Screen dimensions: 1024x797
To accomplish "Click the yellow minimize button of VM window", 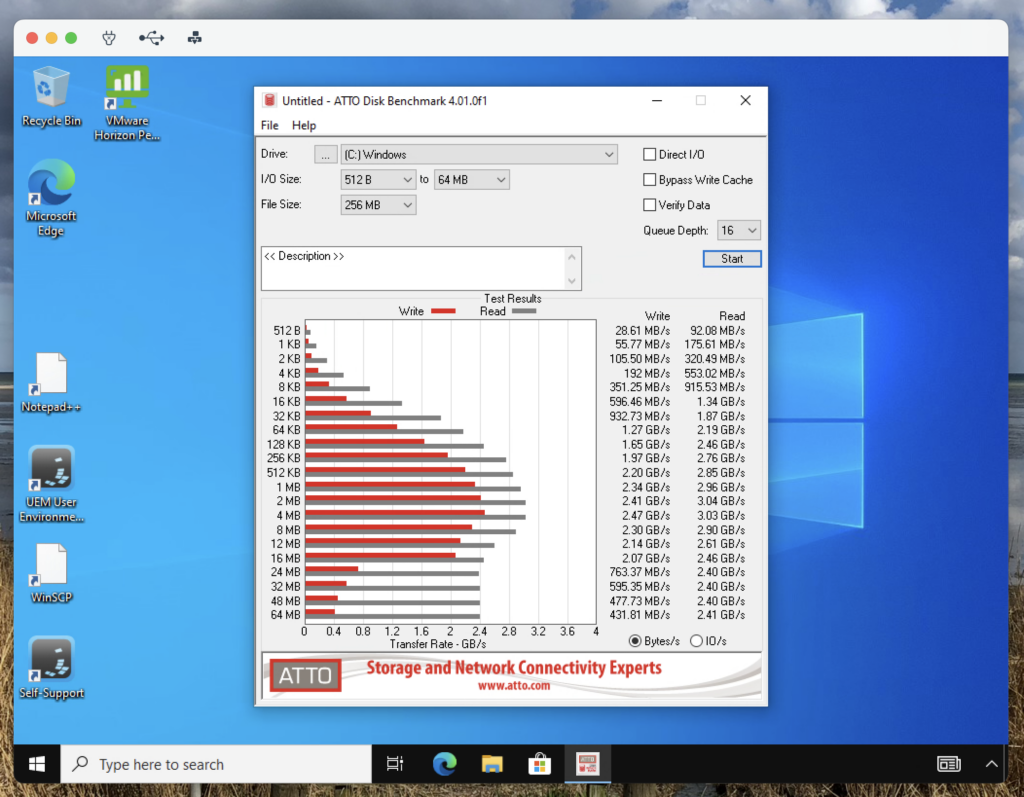I will [x=52, y=38].
